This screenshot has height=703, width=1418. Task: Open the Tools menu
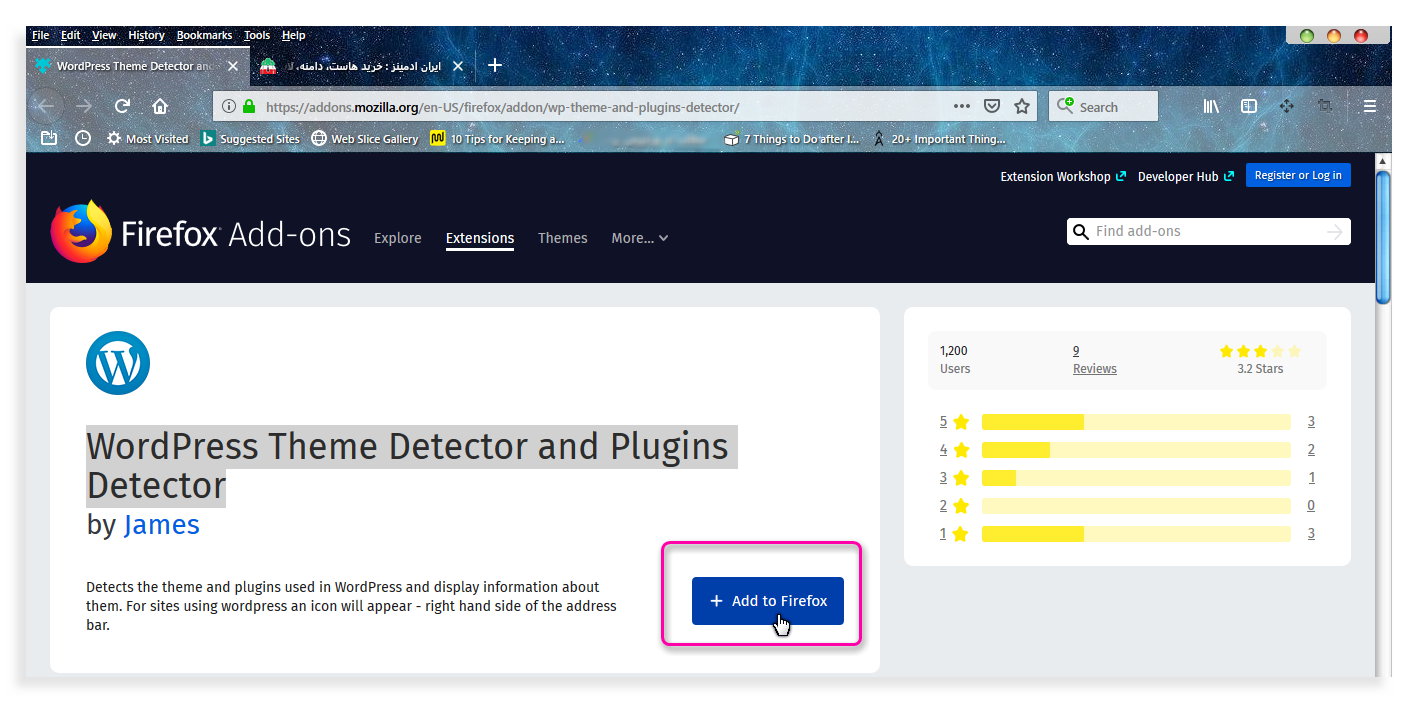tap(257, 35)
